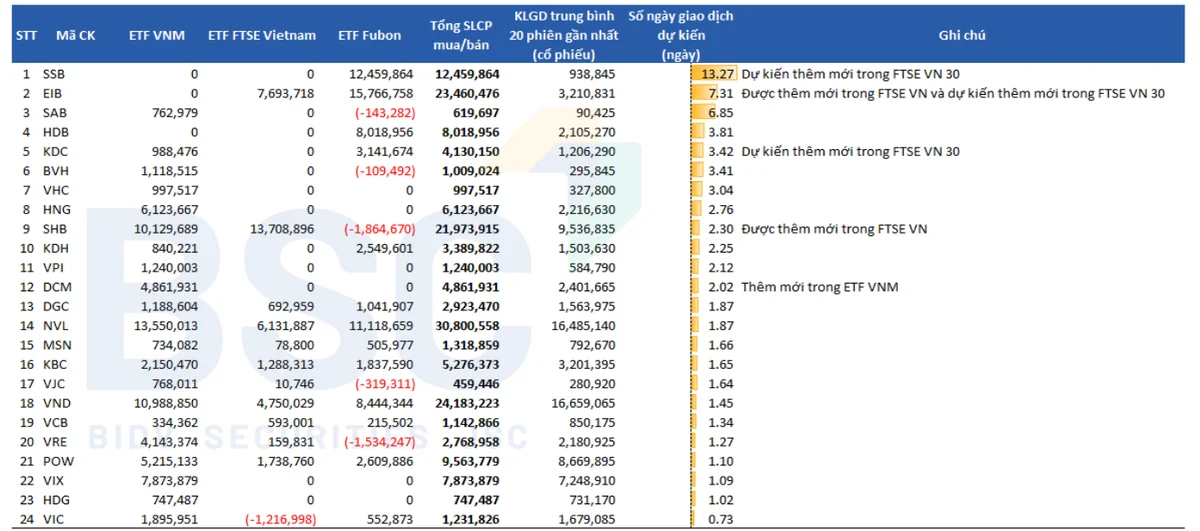Click negative value '(-1,216,998)' for VIC
Viewport: 1200px width, 531px height.
(280, 519)
